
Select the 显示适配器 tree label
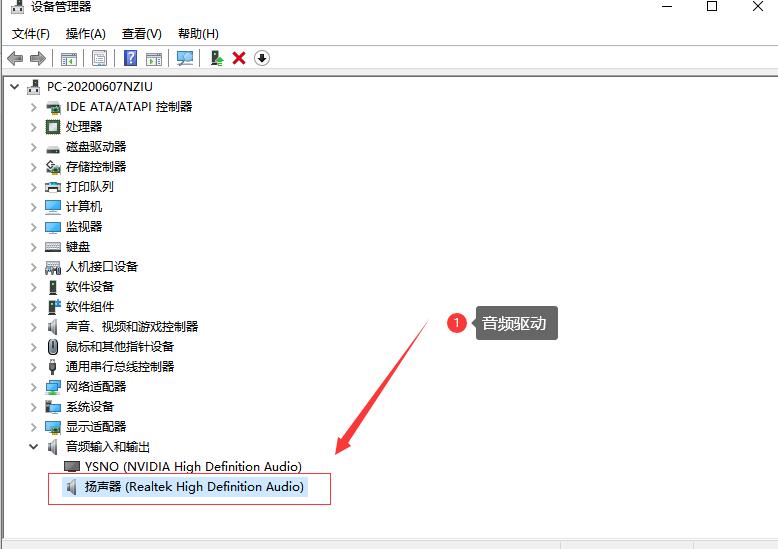point(96,426)
